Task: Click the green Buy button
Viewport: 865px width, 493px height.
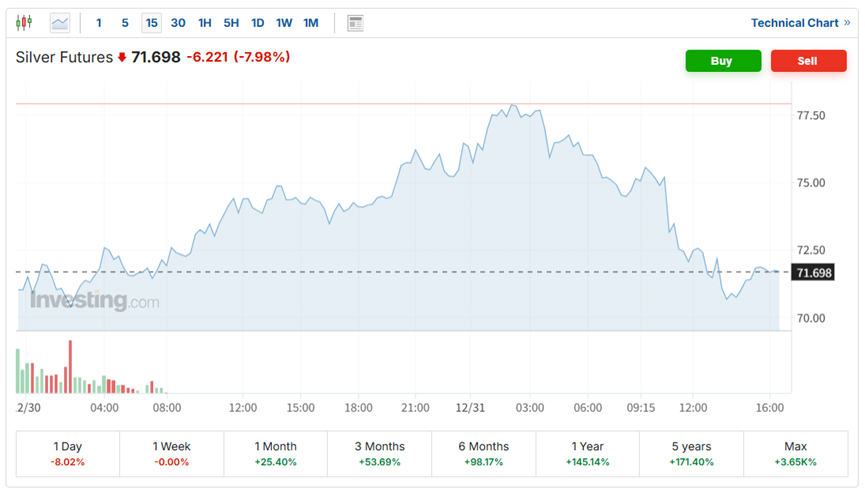Action: (722, 61)
